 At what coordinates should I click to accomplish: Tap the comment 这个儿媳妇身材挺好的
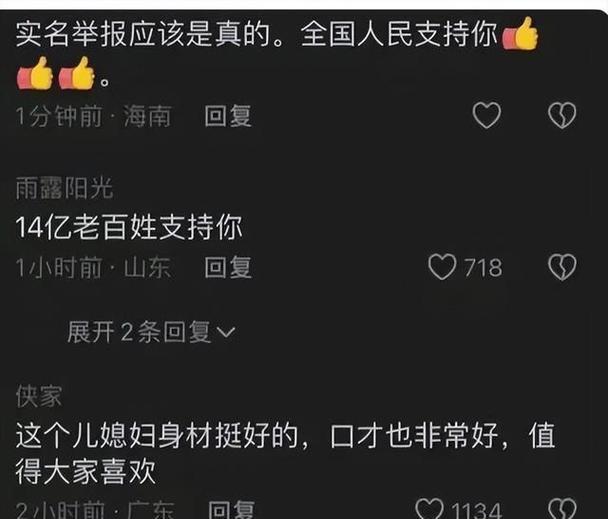tap(286, 453)
